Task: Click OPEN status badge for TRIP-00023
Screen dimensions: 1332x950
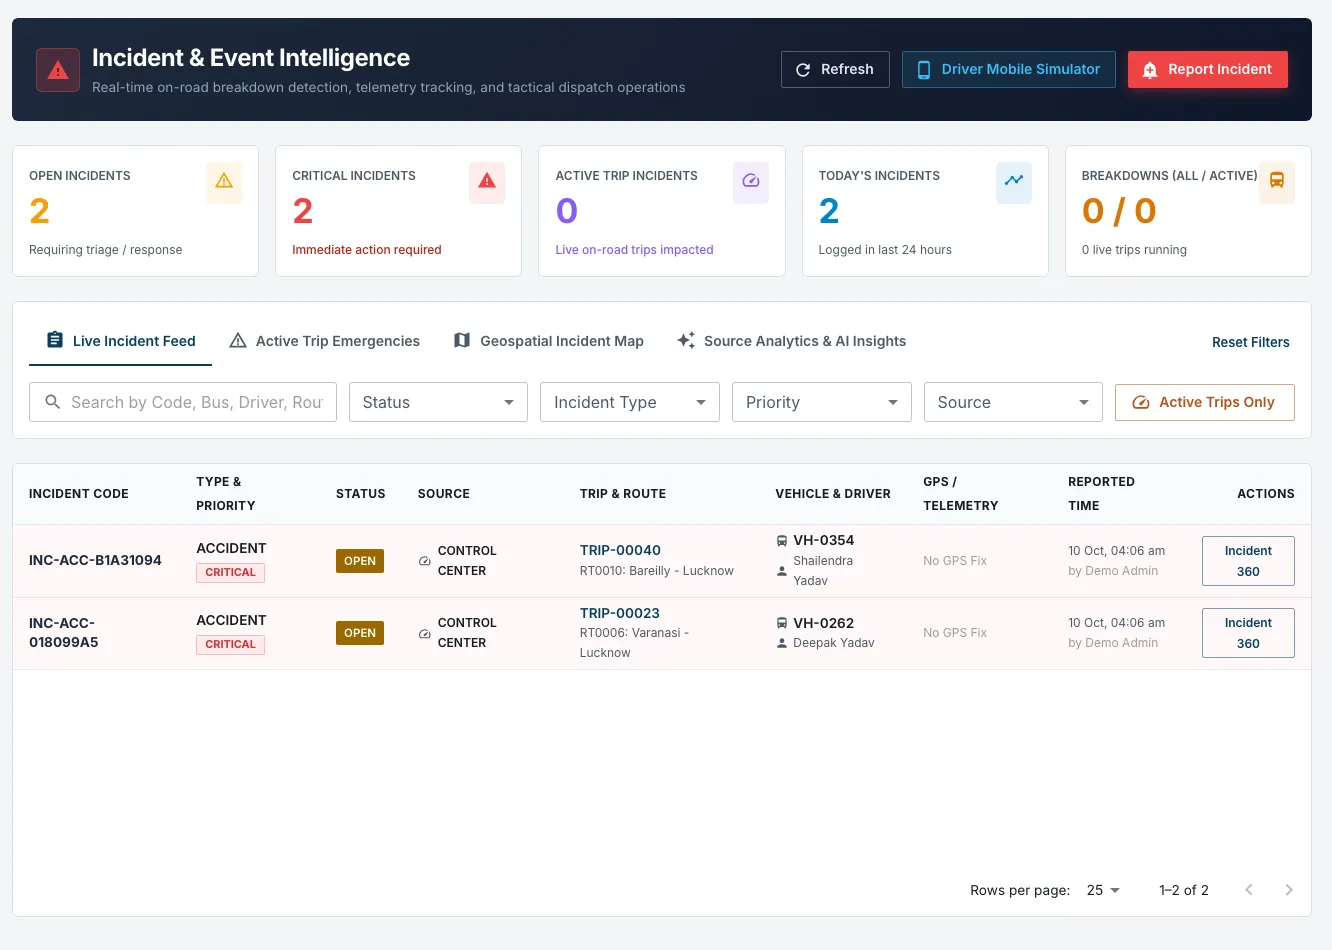Action: tap(360, 633)
